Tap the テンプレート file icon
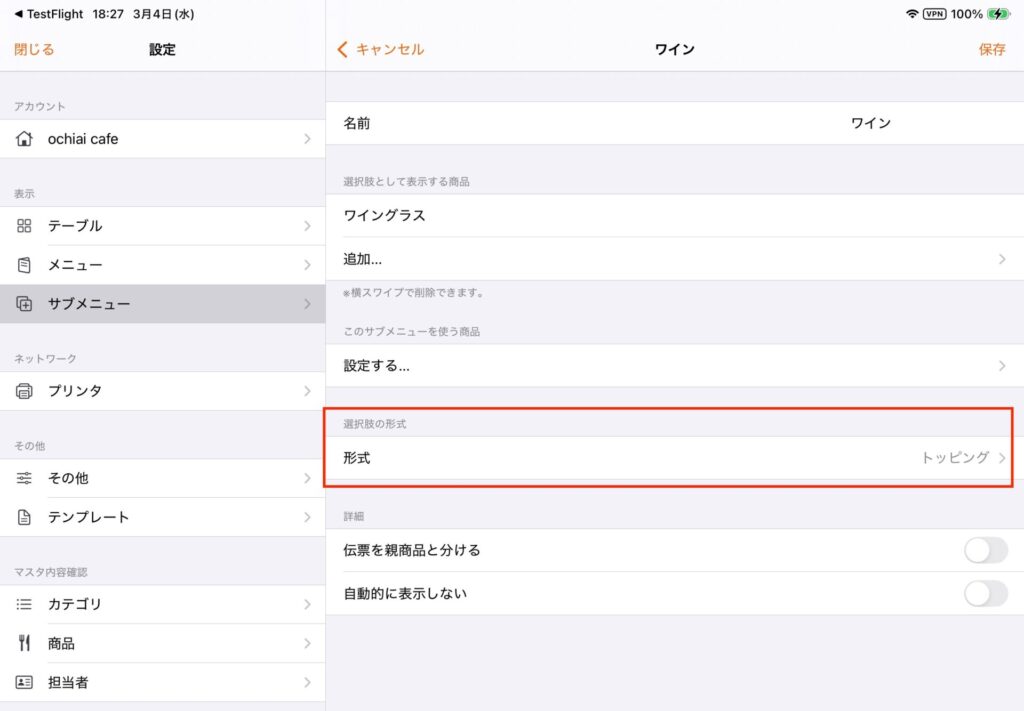 click(x=25, y=517)
